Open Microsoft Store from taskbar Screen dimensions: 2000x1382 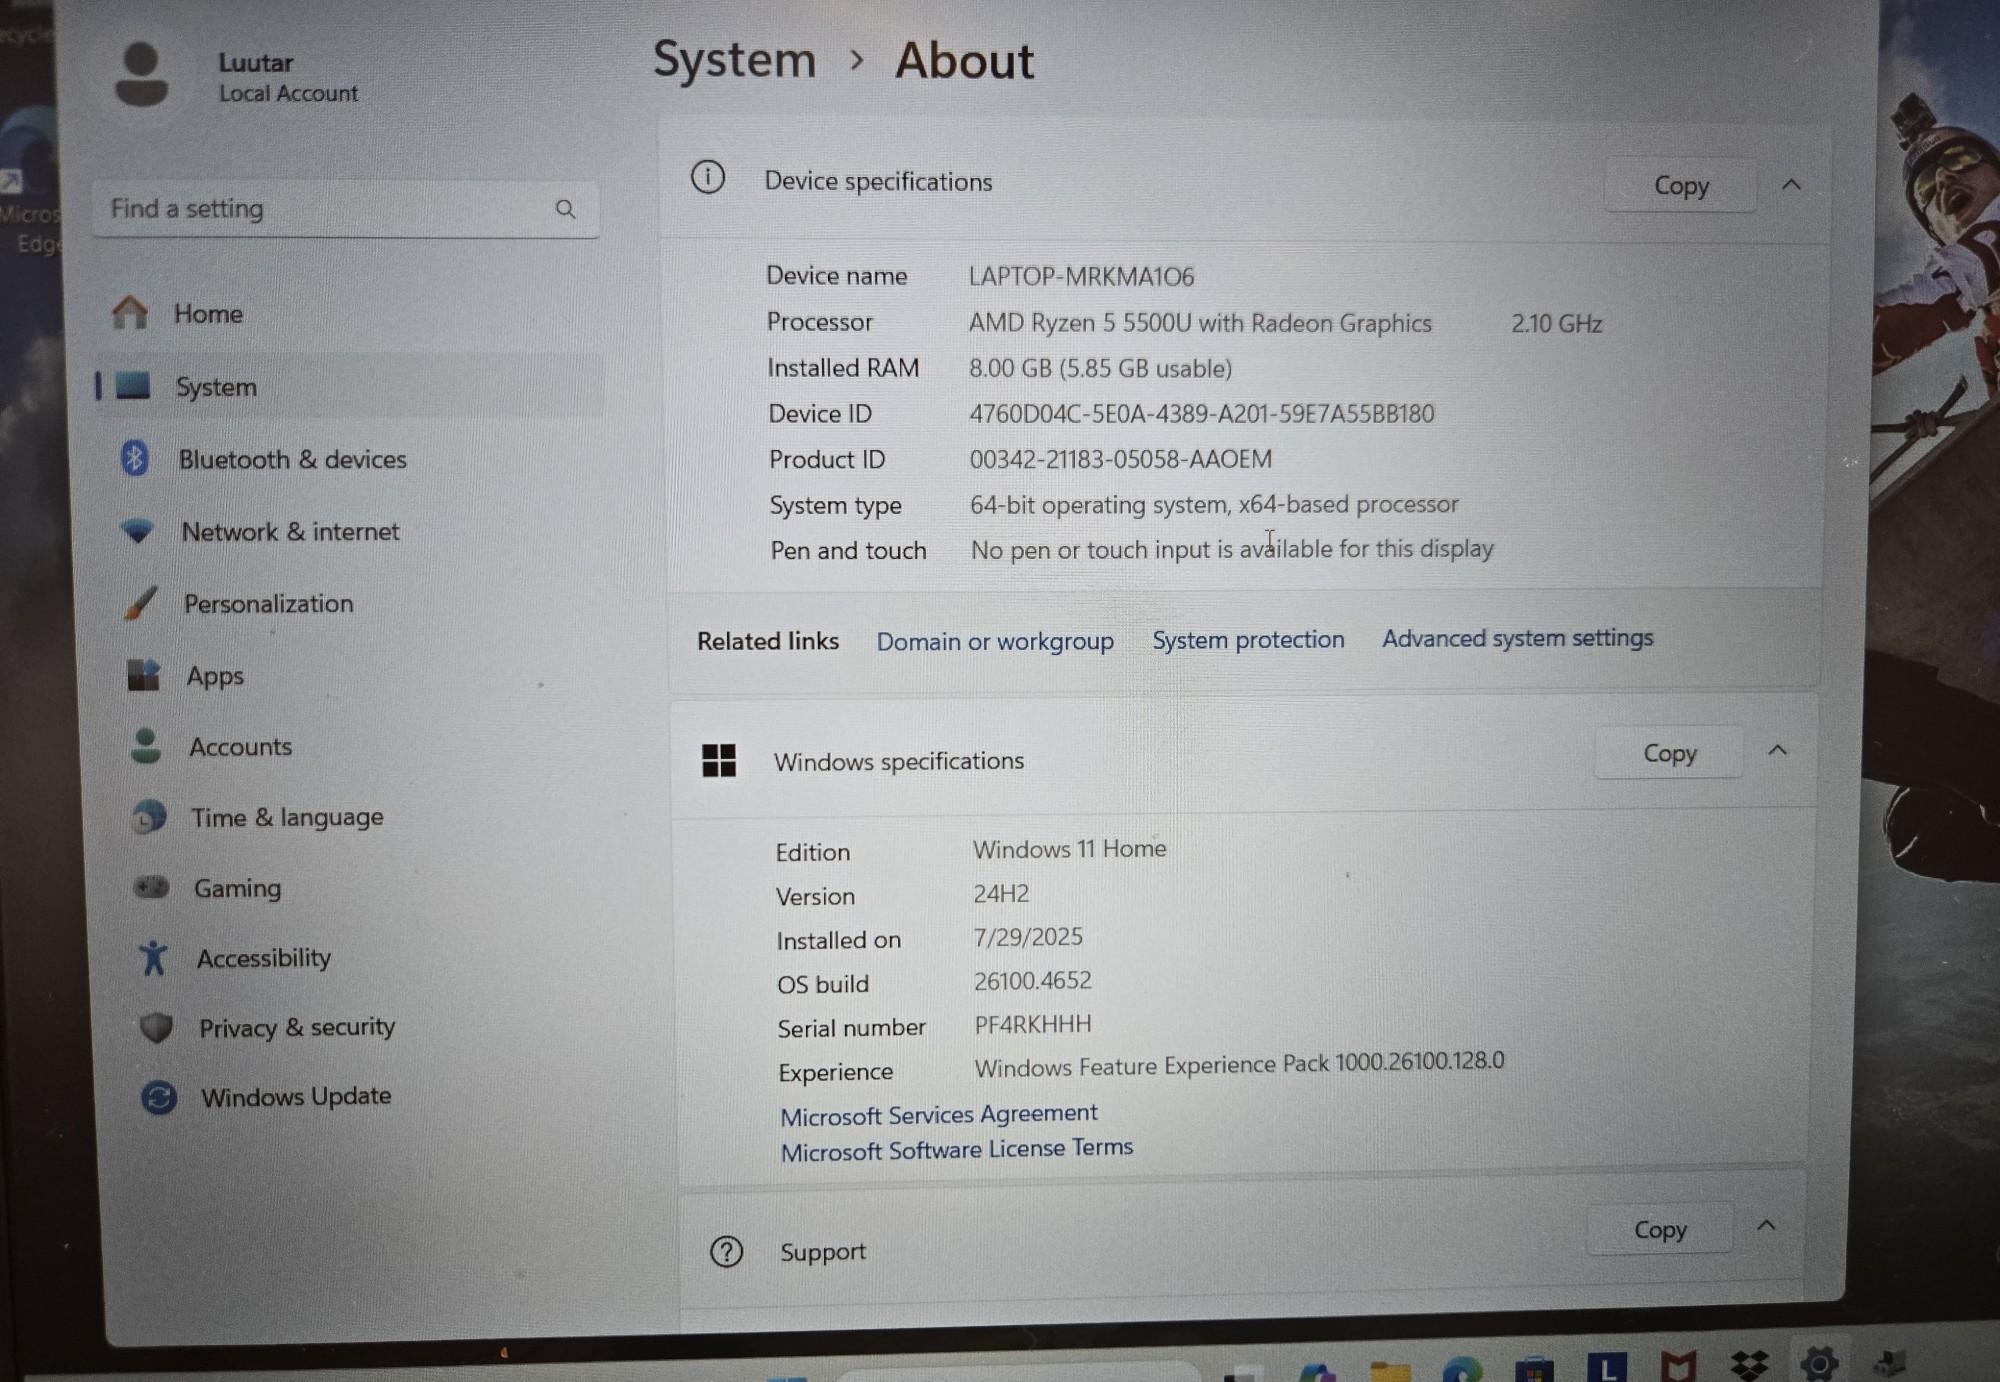[x=1534, y=1368]
